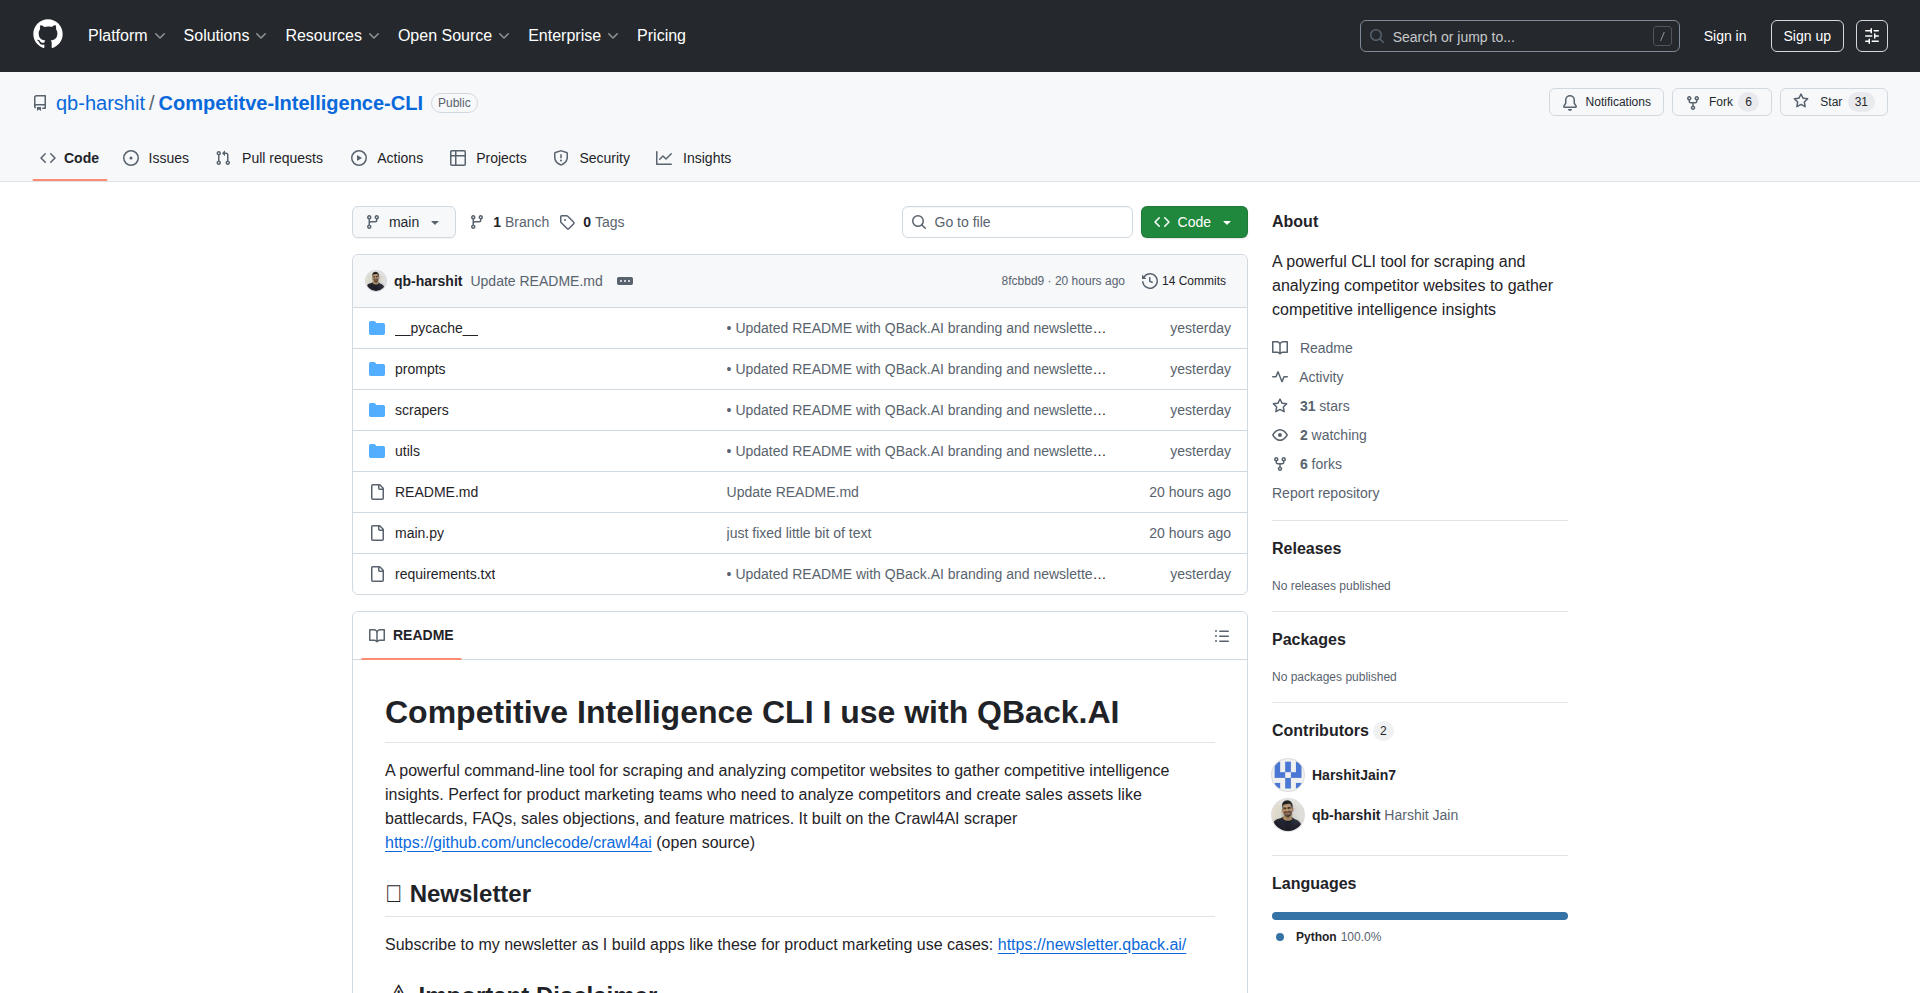Image resolution: width=1920 pixels, height=993 pixels.
Task: Expand the Platform menu
Action: pos(126,36)
